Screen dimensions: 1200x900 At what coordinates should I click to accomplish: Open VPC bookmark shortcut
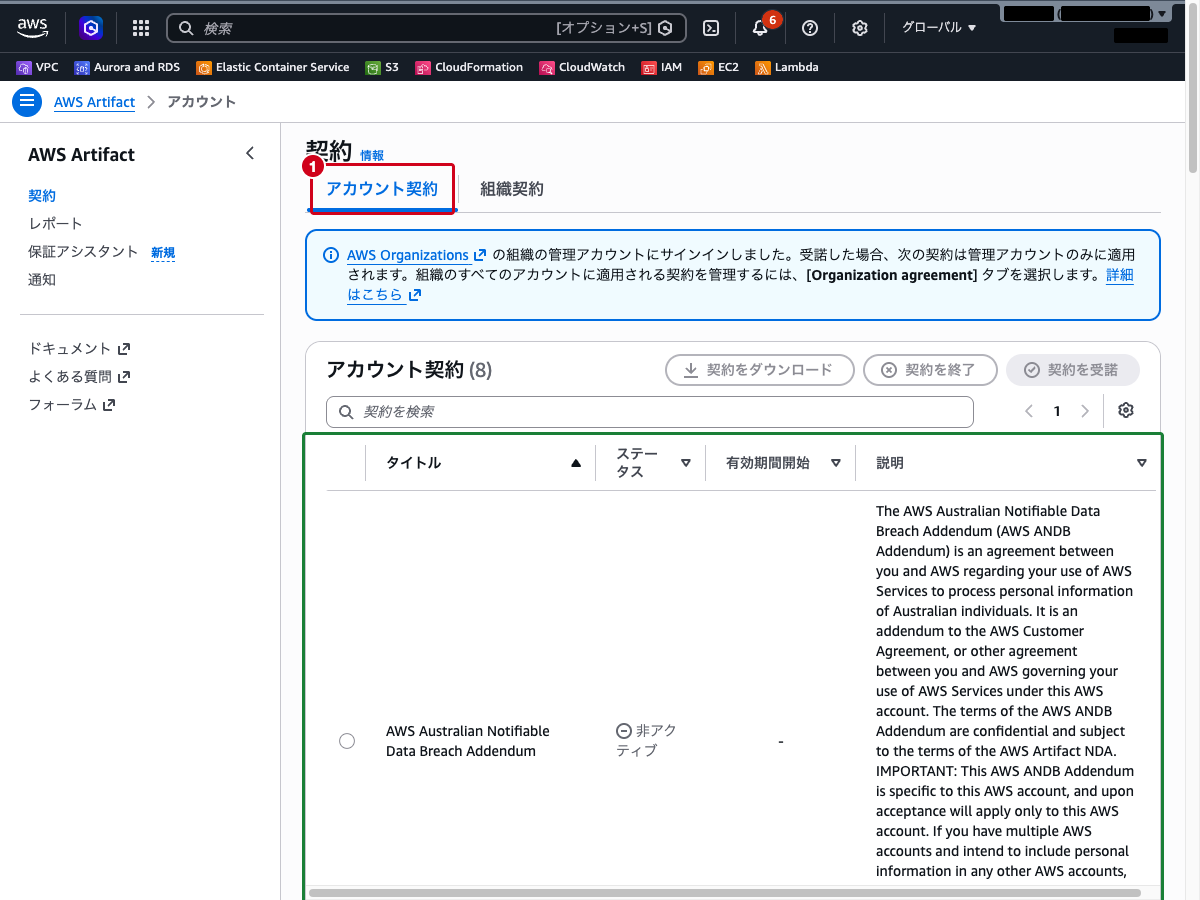pyautogui.click(x=38, y=67)
